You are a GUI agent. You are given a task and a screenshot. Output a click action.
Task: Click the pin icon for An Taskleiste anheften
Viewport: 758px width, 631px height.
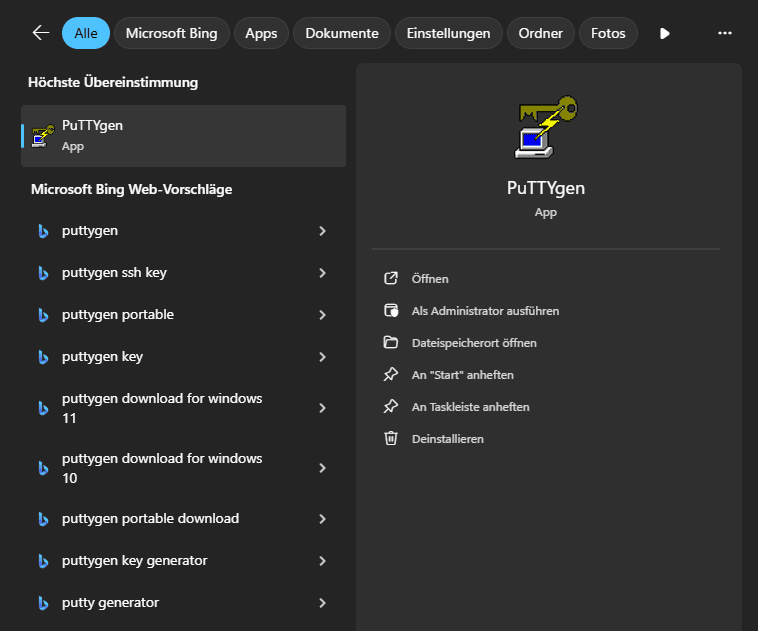[391, 406]
